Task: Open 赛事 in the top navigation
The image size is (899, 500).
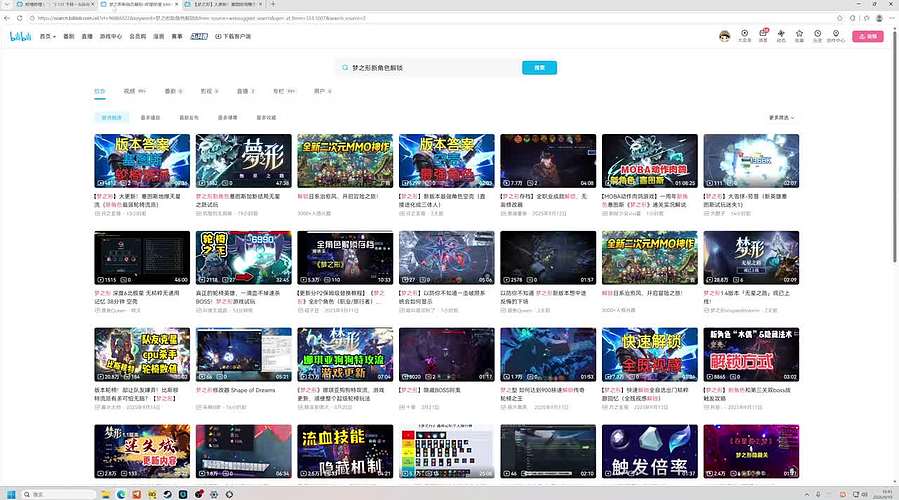Action: pyautogui.click(x=177, y=36)
